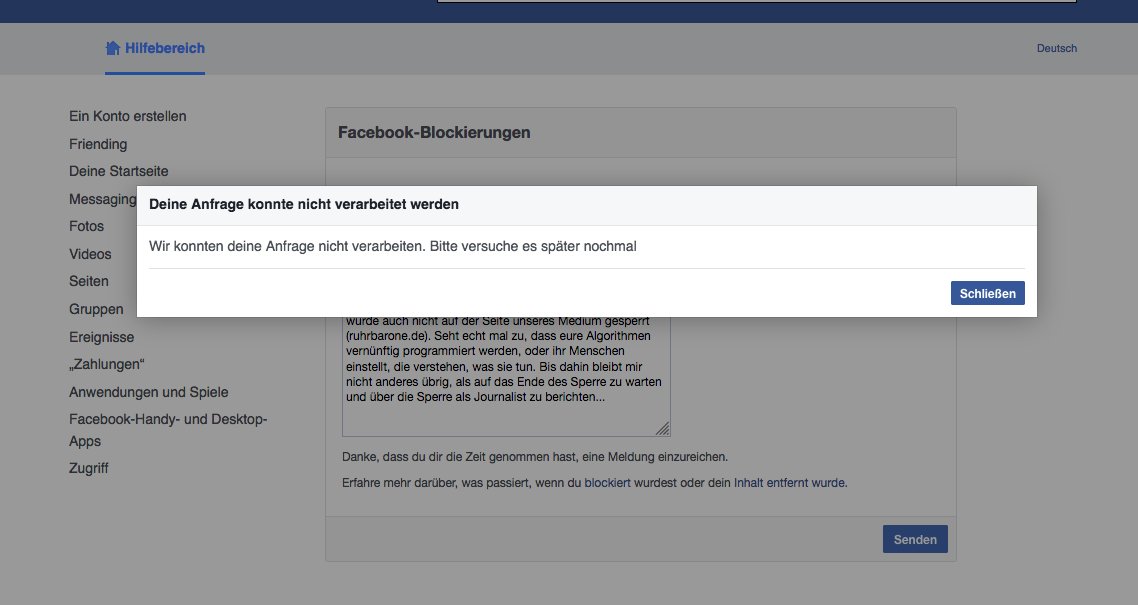Select Seiten in the sidebar

pos(88,281)
